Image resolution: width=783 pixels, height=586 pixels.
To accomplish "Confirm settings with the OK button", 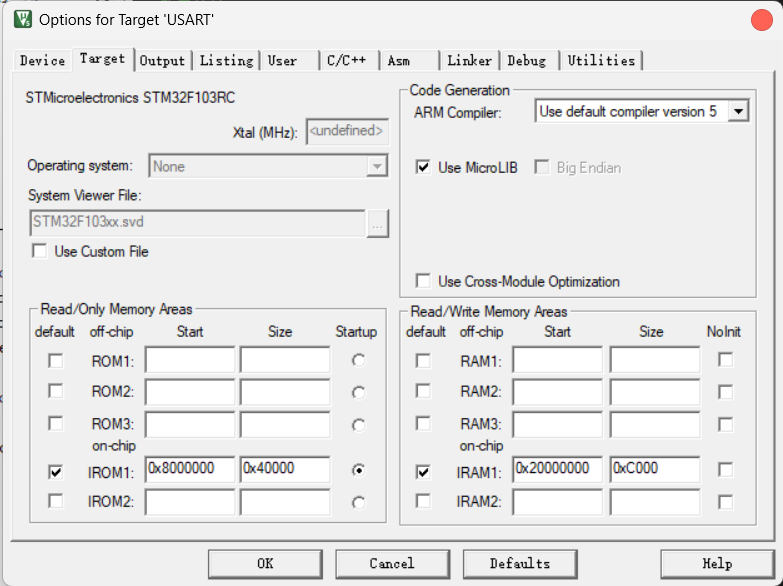I will point(265,564).
